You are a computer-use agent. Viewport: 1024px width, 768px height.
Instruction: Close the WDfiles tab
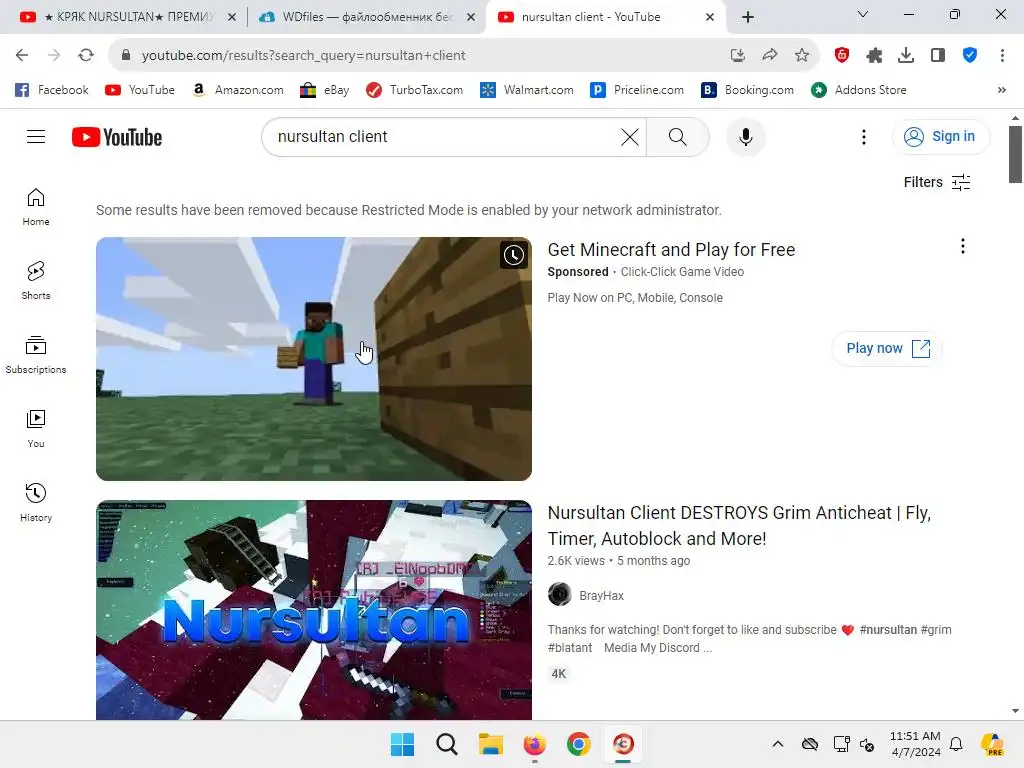click(471, 18)
